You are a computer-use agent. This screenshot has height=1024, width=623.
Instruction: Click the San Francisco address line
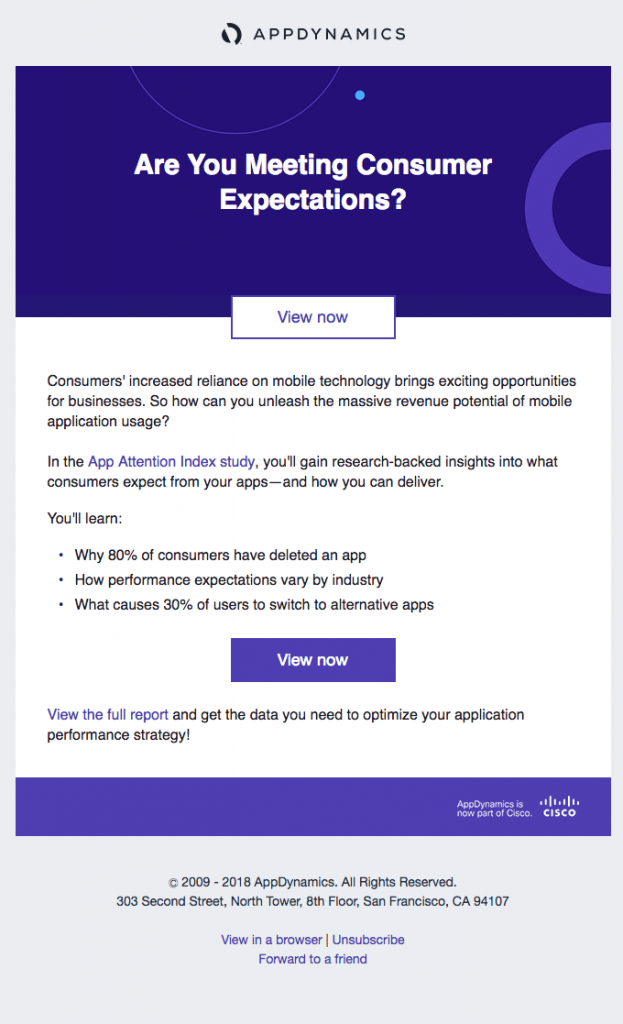point(312,901)
